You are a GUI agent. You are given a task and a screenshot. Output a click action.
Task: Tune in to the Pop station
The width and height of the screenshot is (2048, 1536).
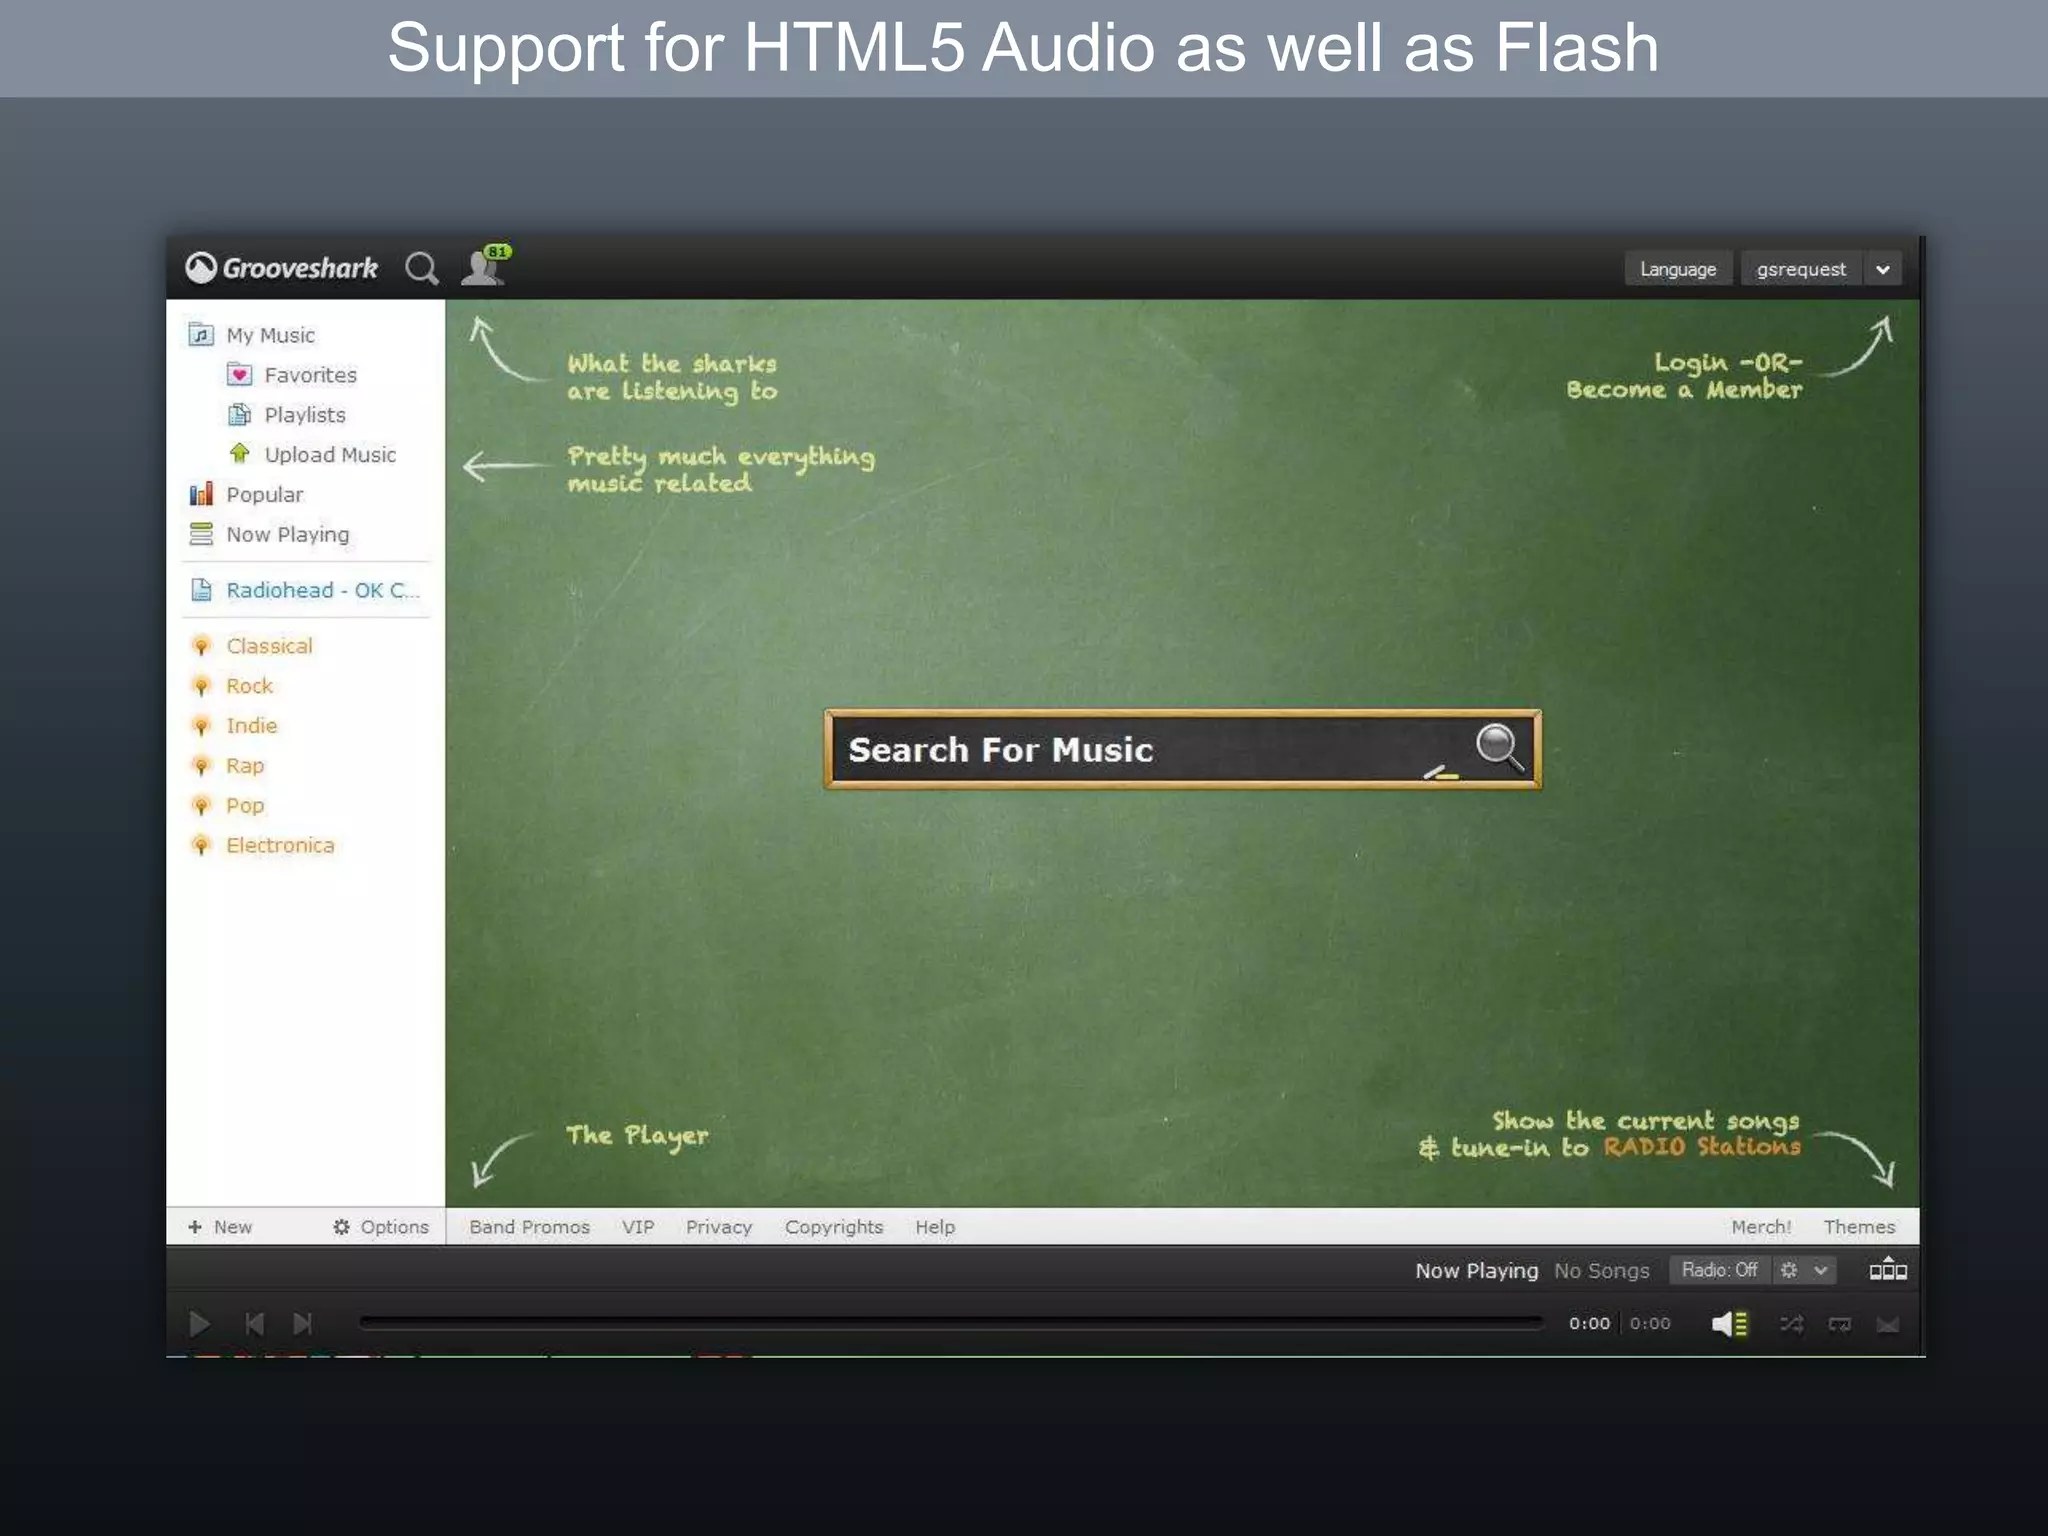[244, 806]
